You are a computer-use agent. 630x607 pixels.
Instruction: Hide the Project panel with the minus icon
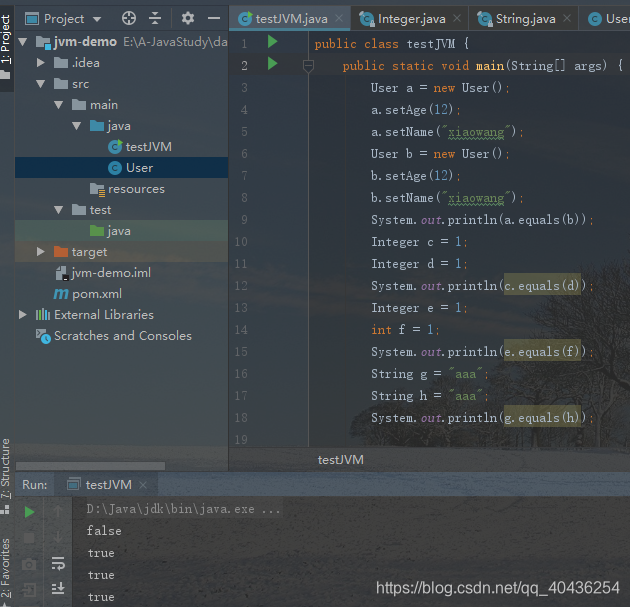click(x=214, y=18)
